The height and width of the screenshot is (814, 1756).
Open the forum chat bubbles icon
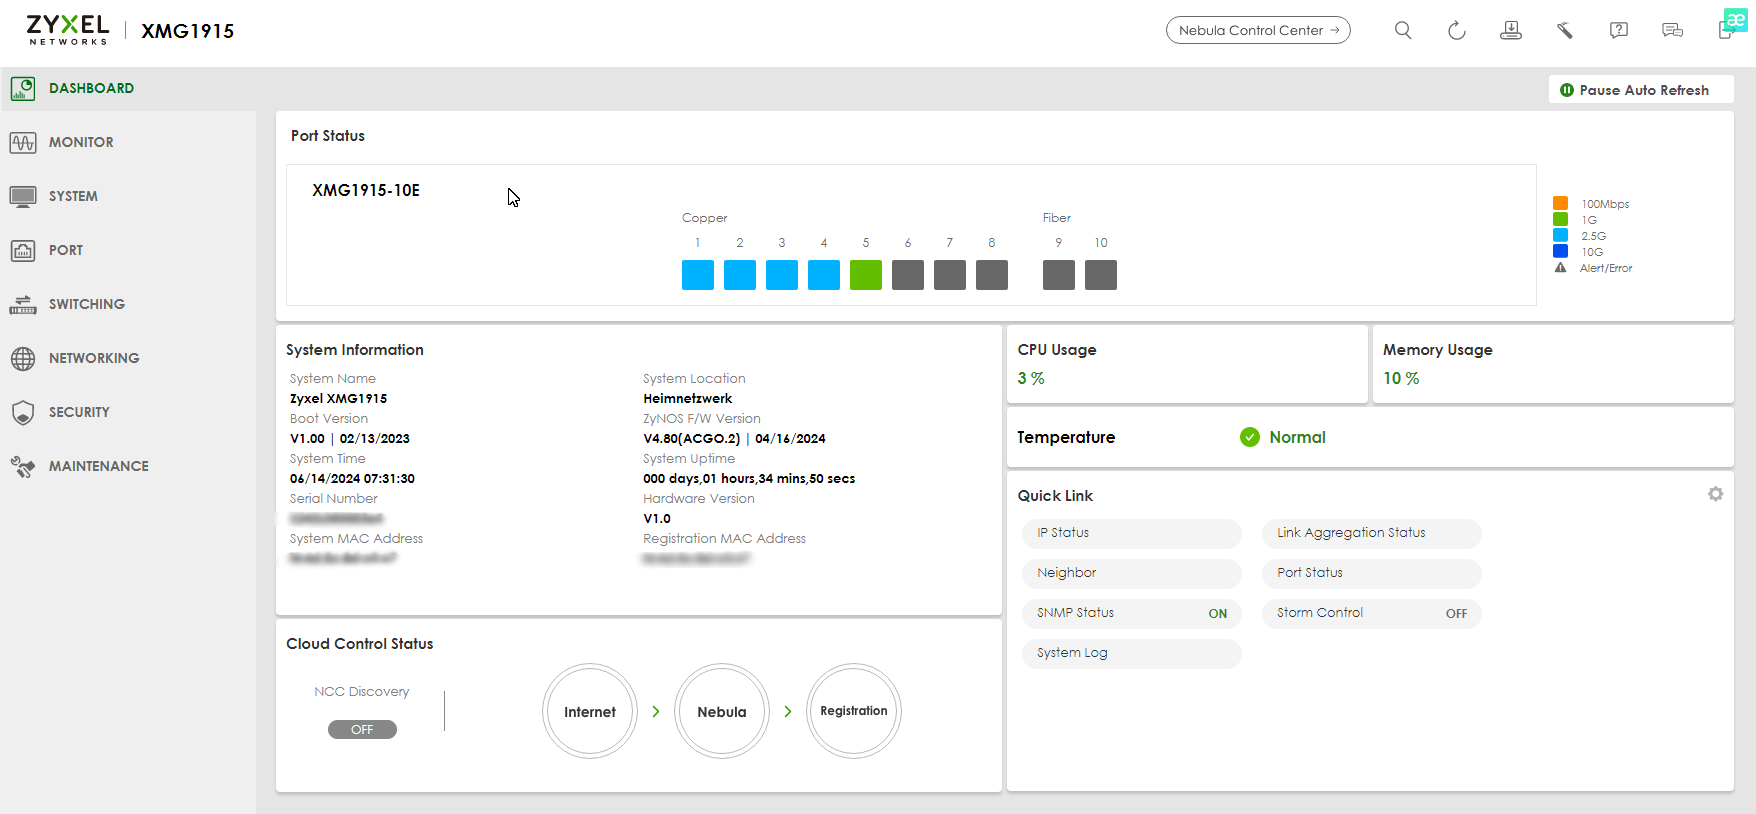(1672, 30)
